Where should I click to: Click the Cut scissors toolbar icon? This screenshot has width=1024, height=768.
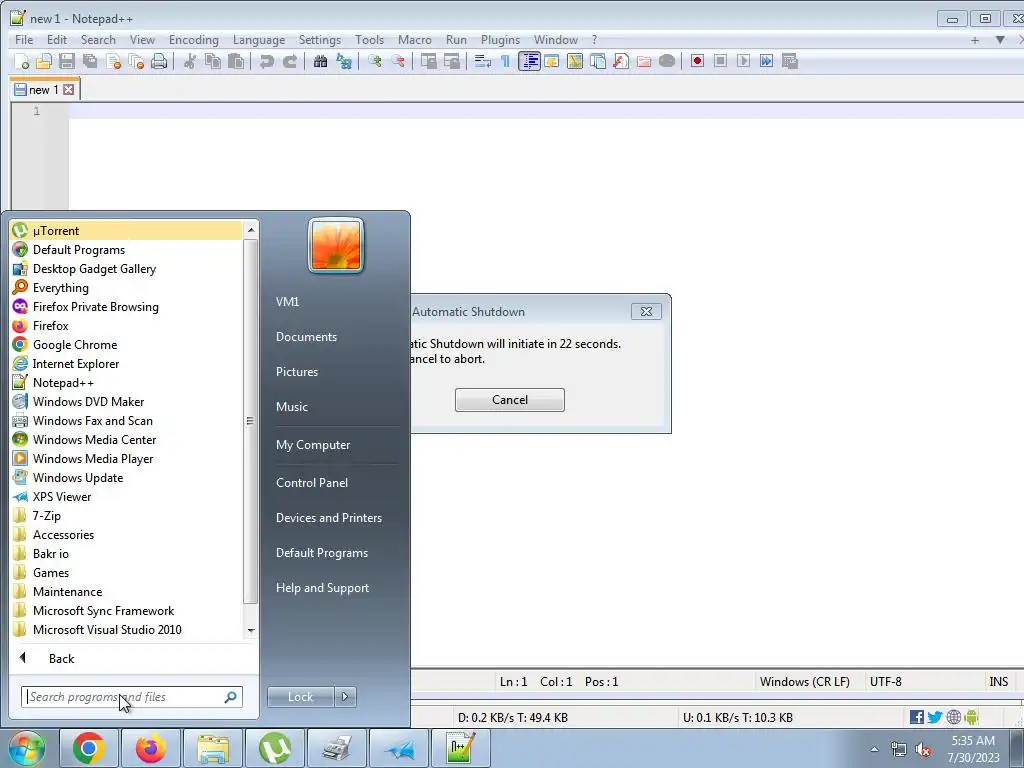190,61
